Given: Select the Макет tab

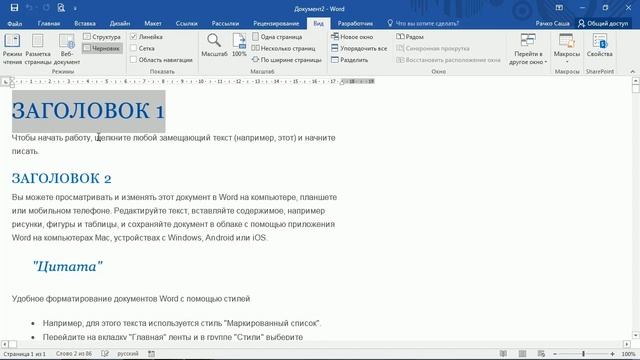Looking at the screenshot, I should pyautogui.click(x=153, y=23).
